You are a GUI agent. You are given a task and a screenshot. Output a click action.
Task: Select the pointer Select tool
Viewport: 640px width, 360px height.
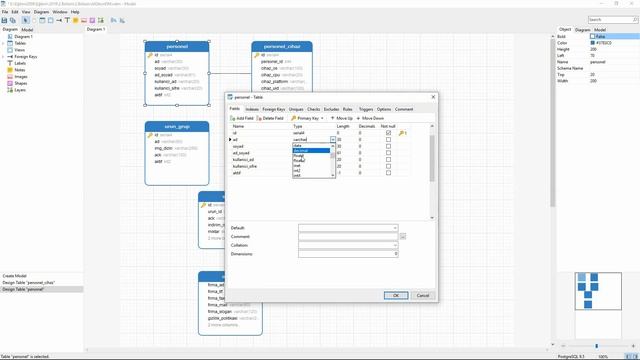click(x=26, y=20)
